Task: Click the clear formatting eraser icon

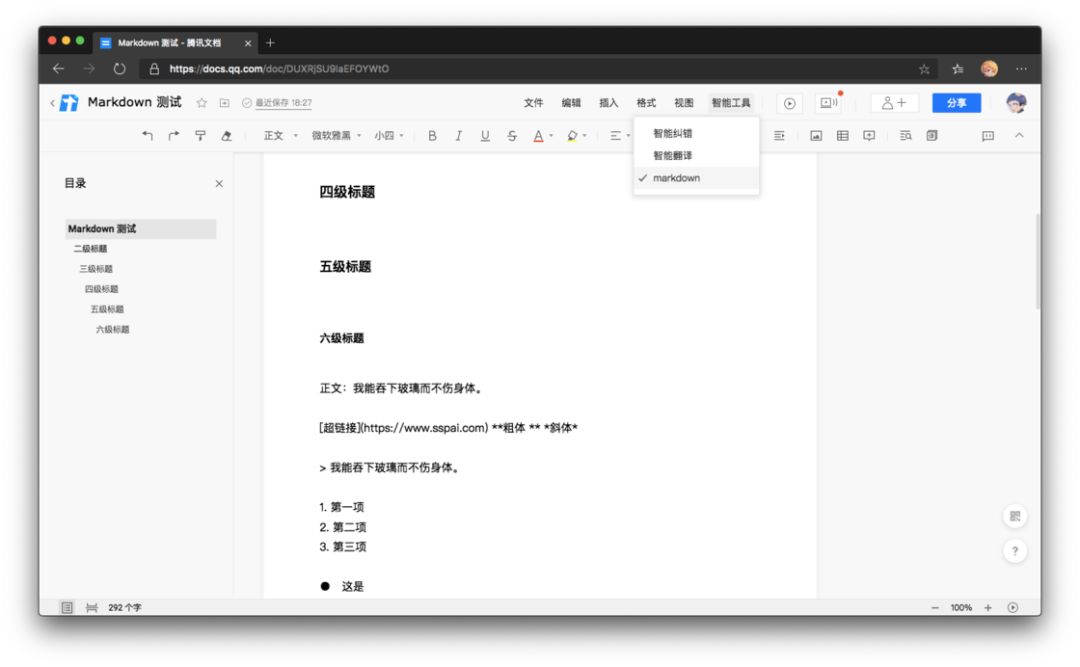Action: pyautogui.click(x=226, y=136)
